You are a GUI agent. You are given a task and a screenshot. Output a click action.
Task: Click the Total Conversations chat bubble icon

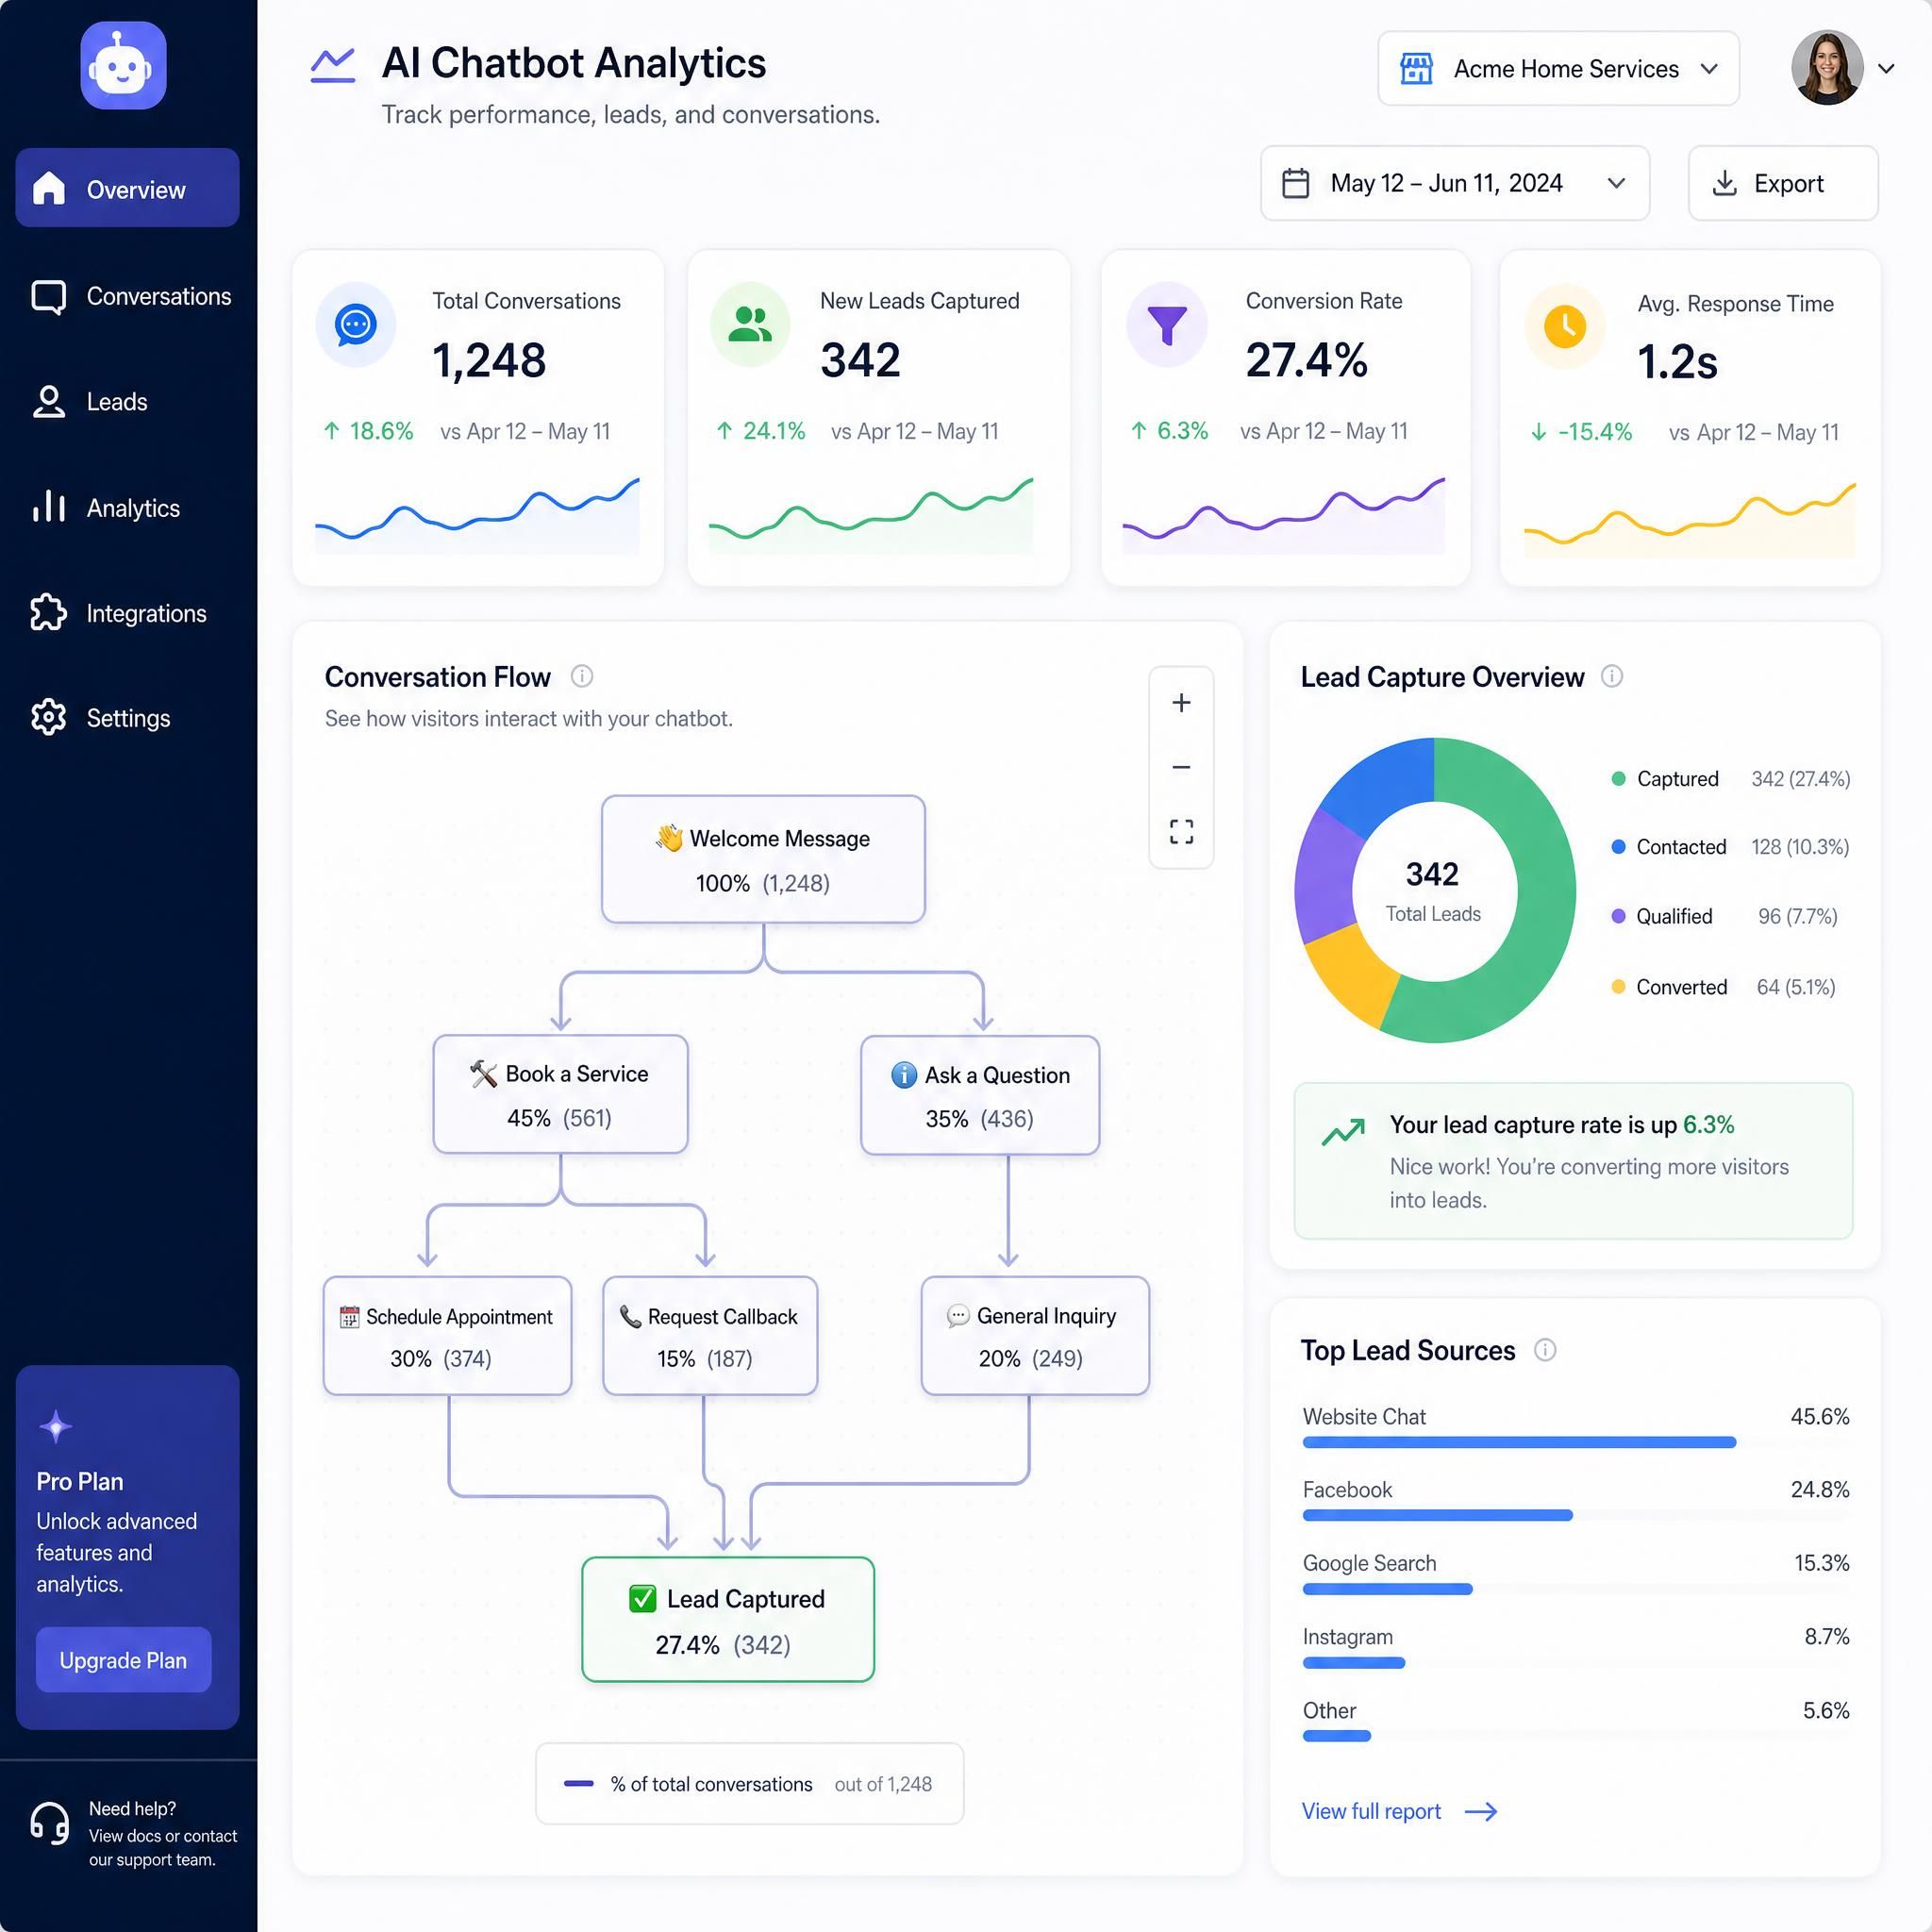[355, 325]
